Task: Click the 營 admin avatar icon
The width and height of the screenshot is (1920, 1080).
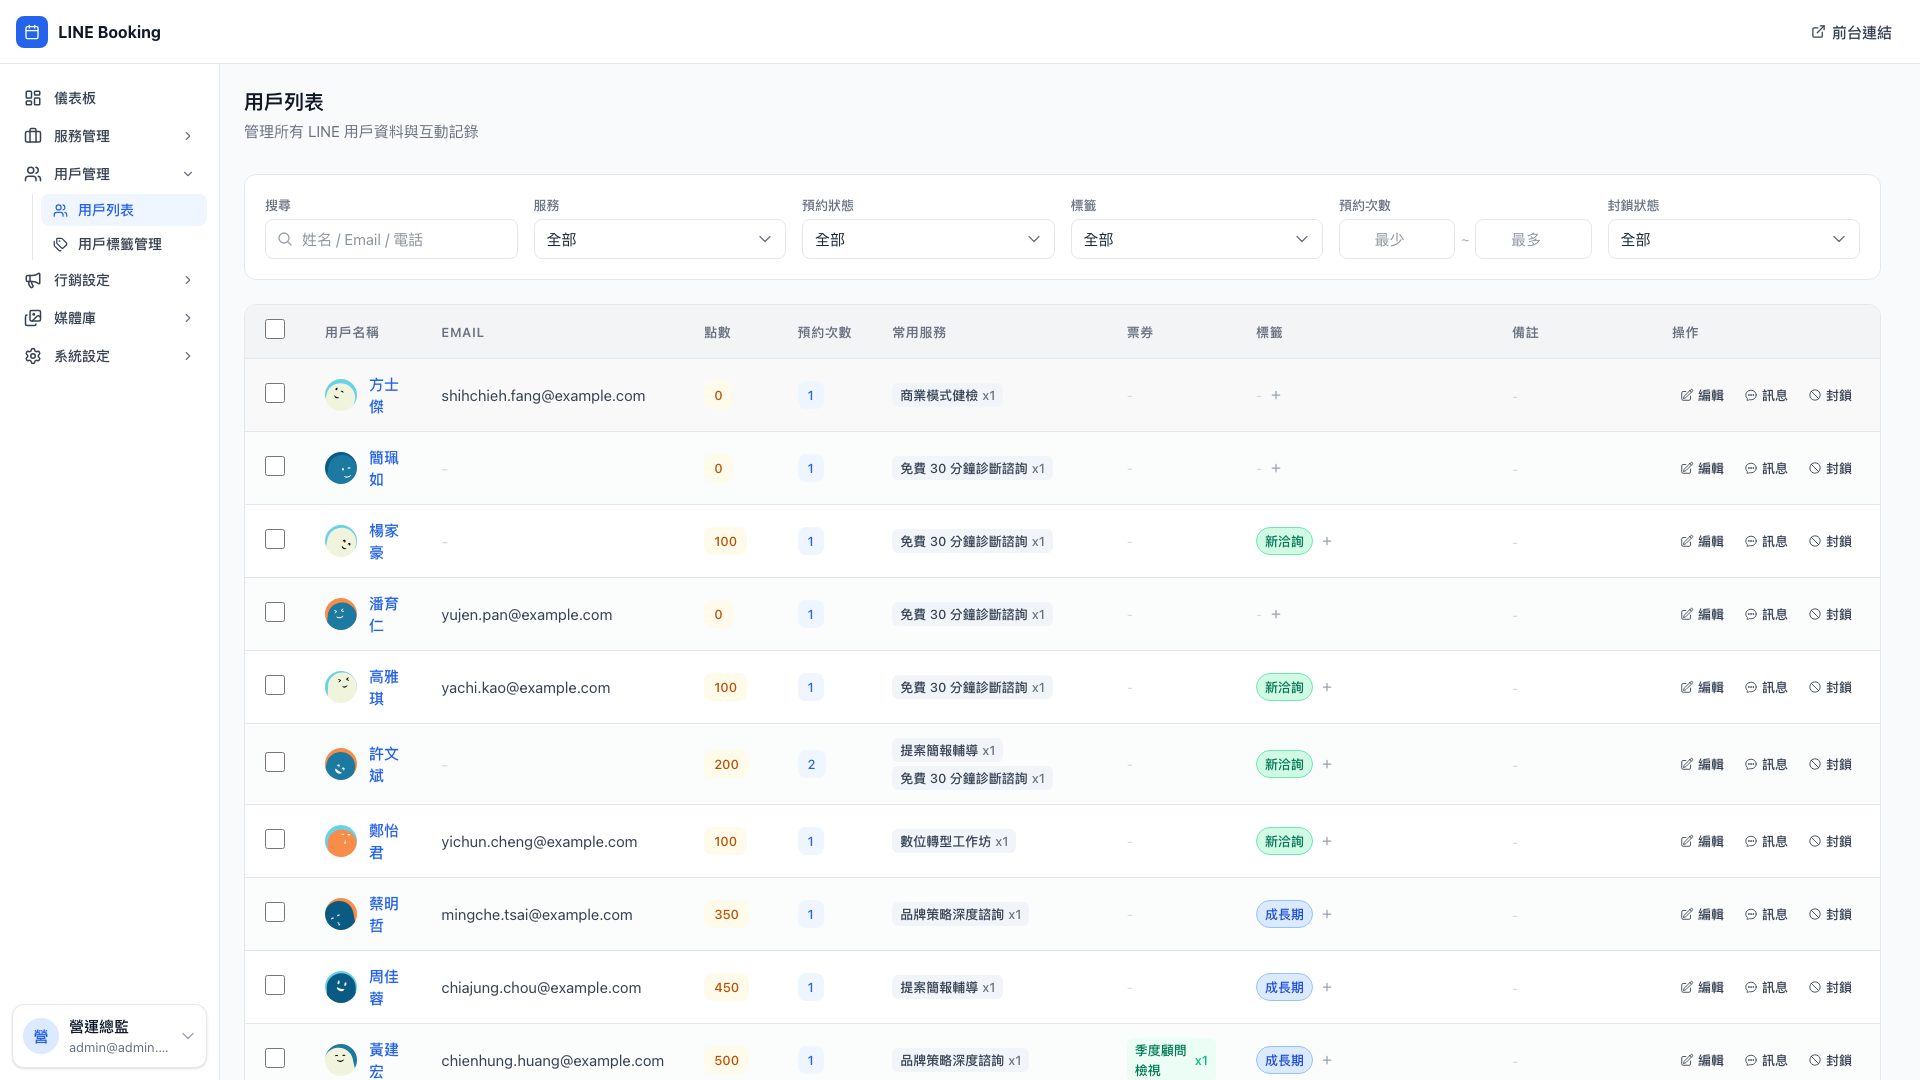Action: (41, 1036)
